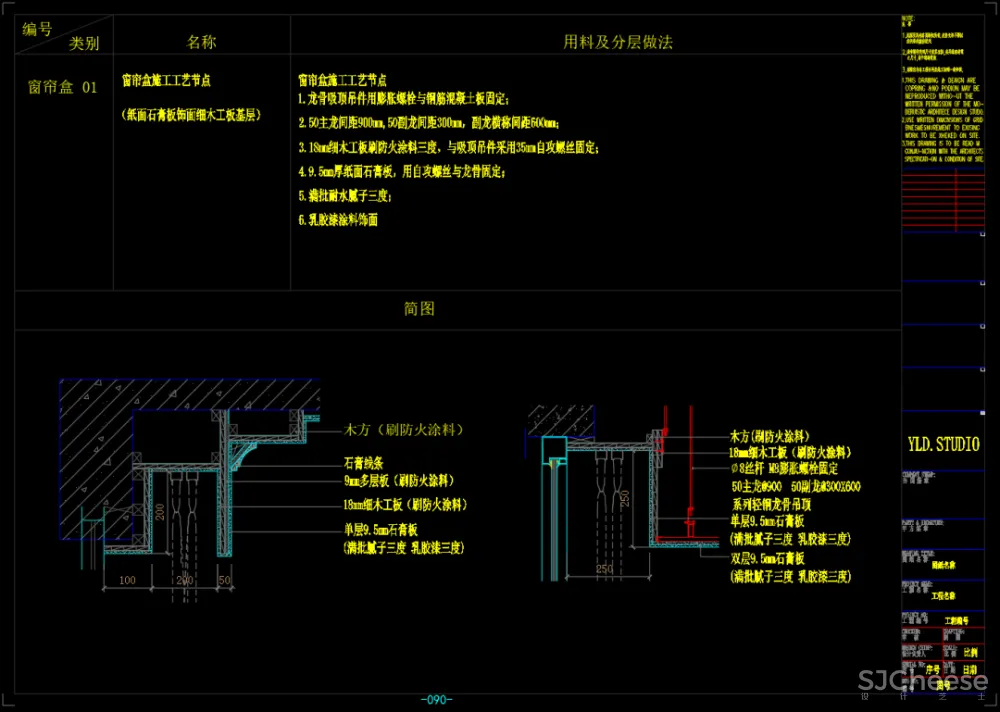Select the 比例 scale field in title block
Image resolution: width=1000 pixels, height=712 pixels.
click(971, 653)
